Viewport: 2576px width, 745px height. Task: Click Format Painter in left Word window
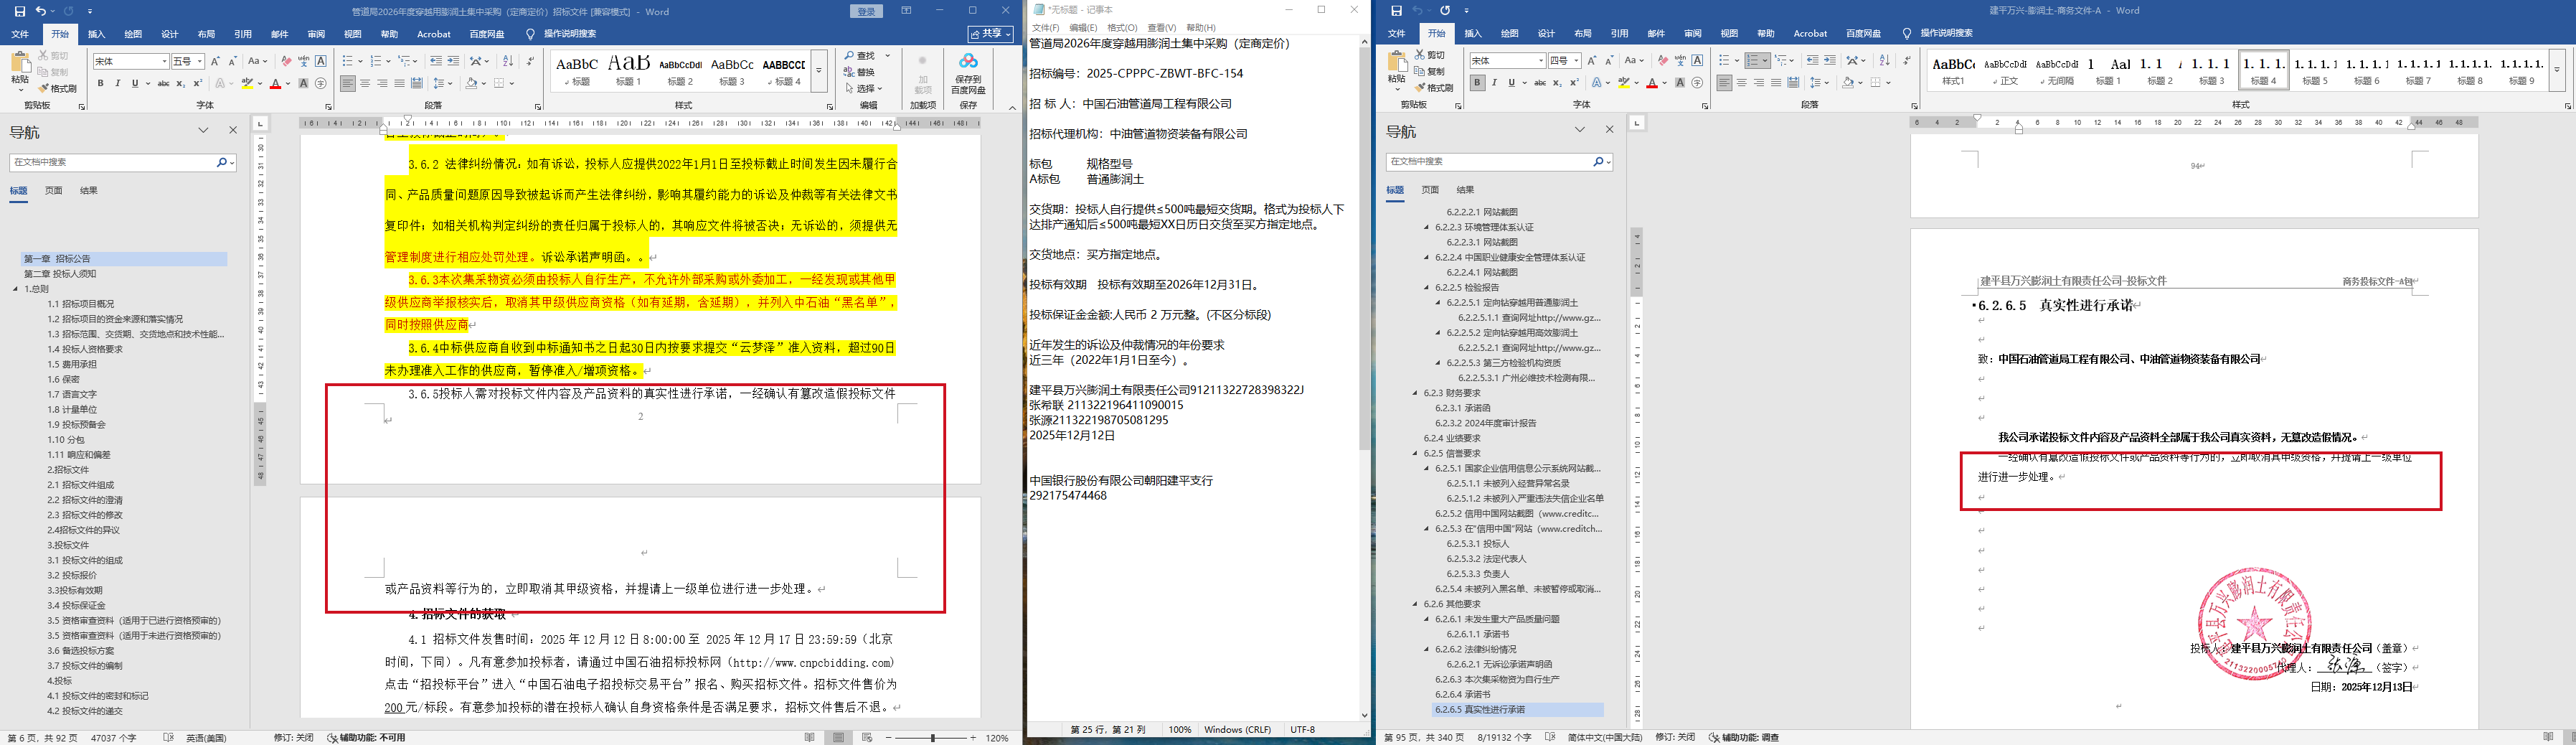pyautogui.click(x=58, y=88)
